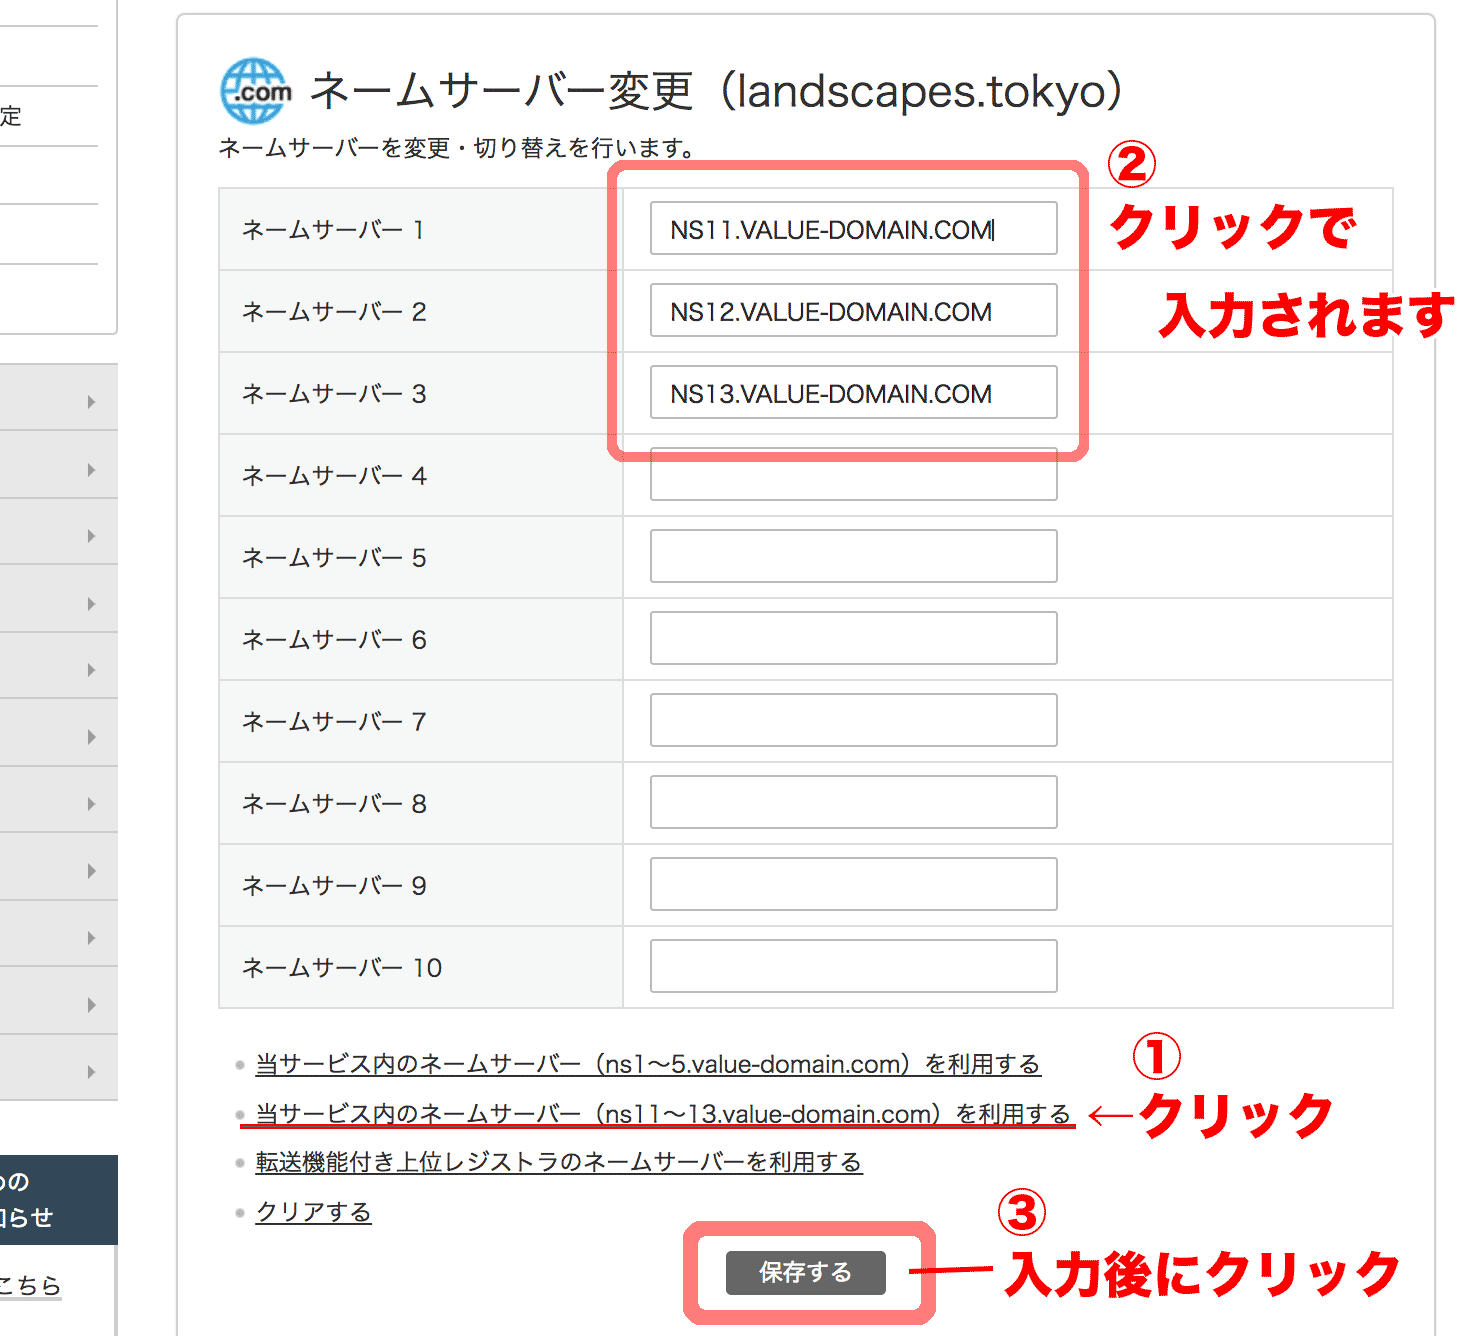Click the ネームサーバー 3 input field
The image size is (1480, 1336).
click(x=853, y=392)
